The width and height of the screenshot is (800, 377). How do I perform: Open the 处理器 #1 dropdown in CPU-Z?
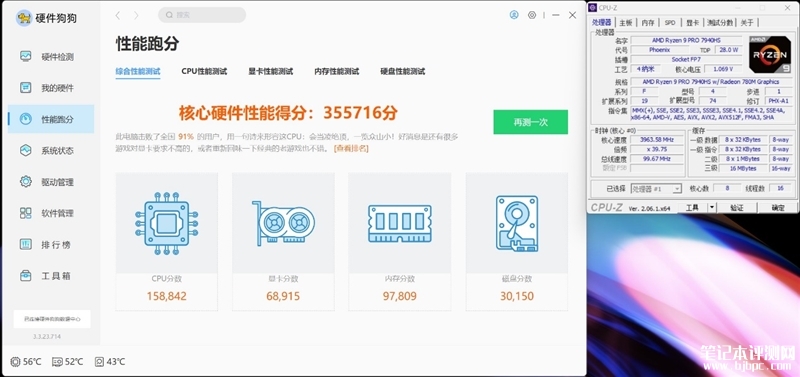(656, 189)
